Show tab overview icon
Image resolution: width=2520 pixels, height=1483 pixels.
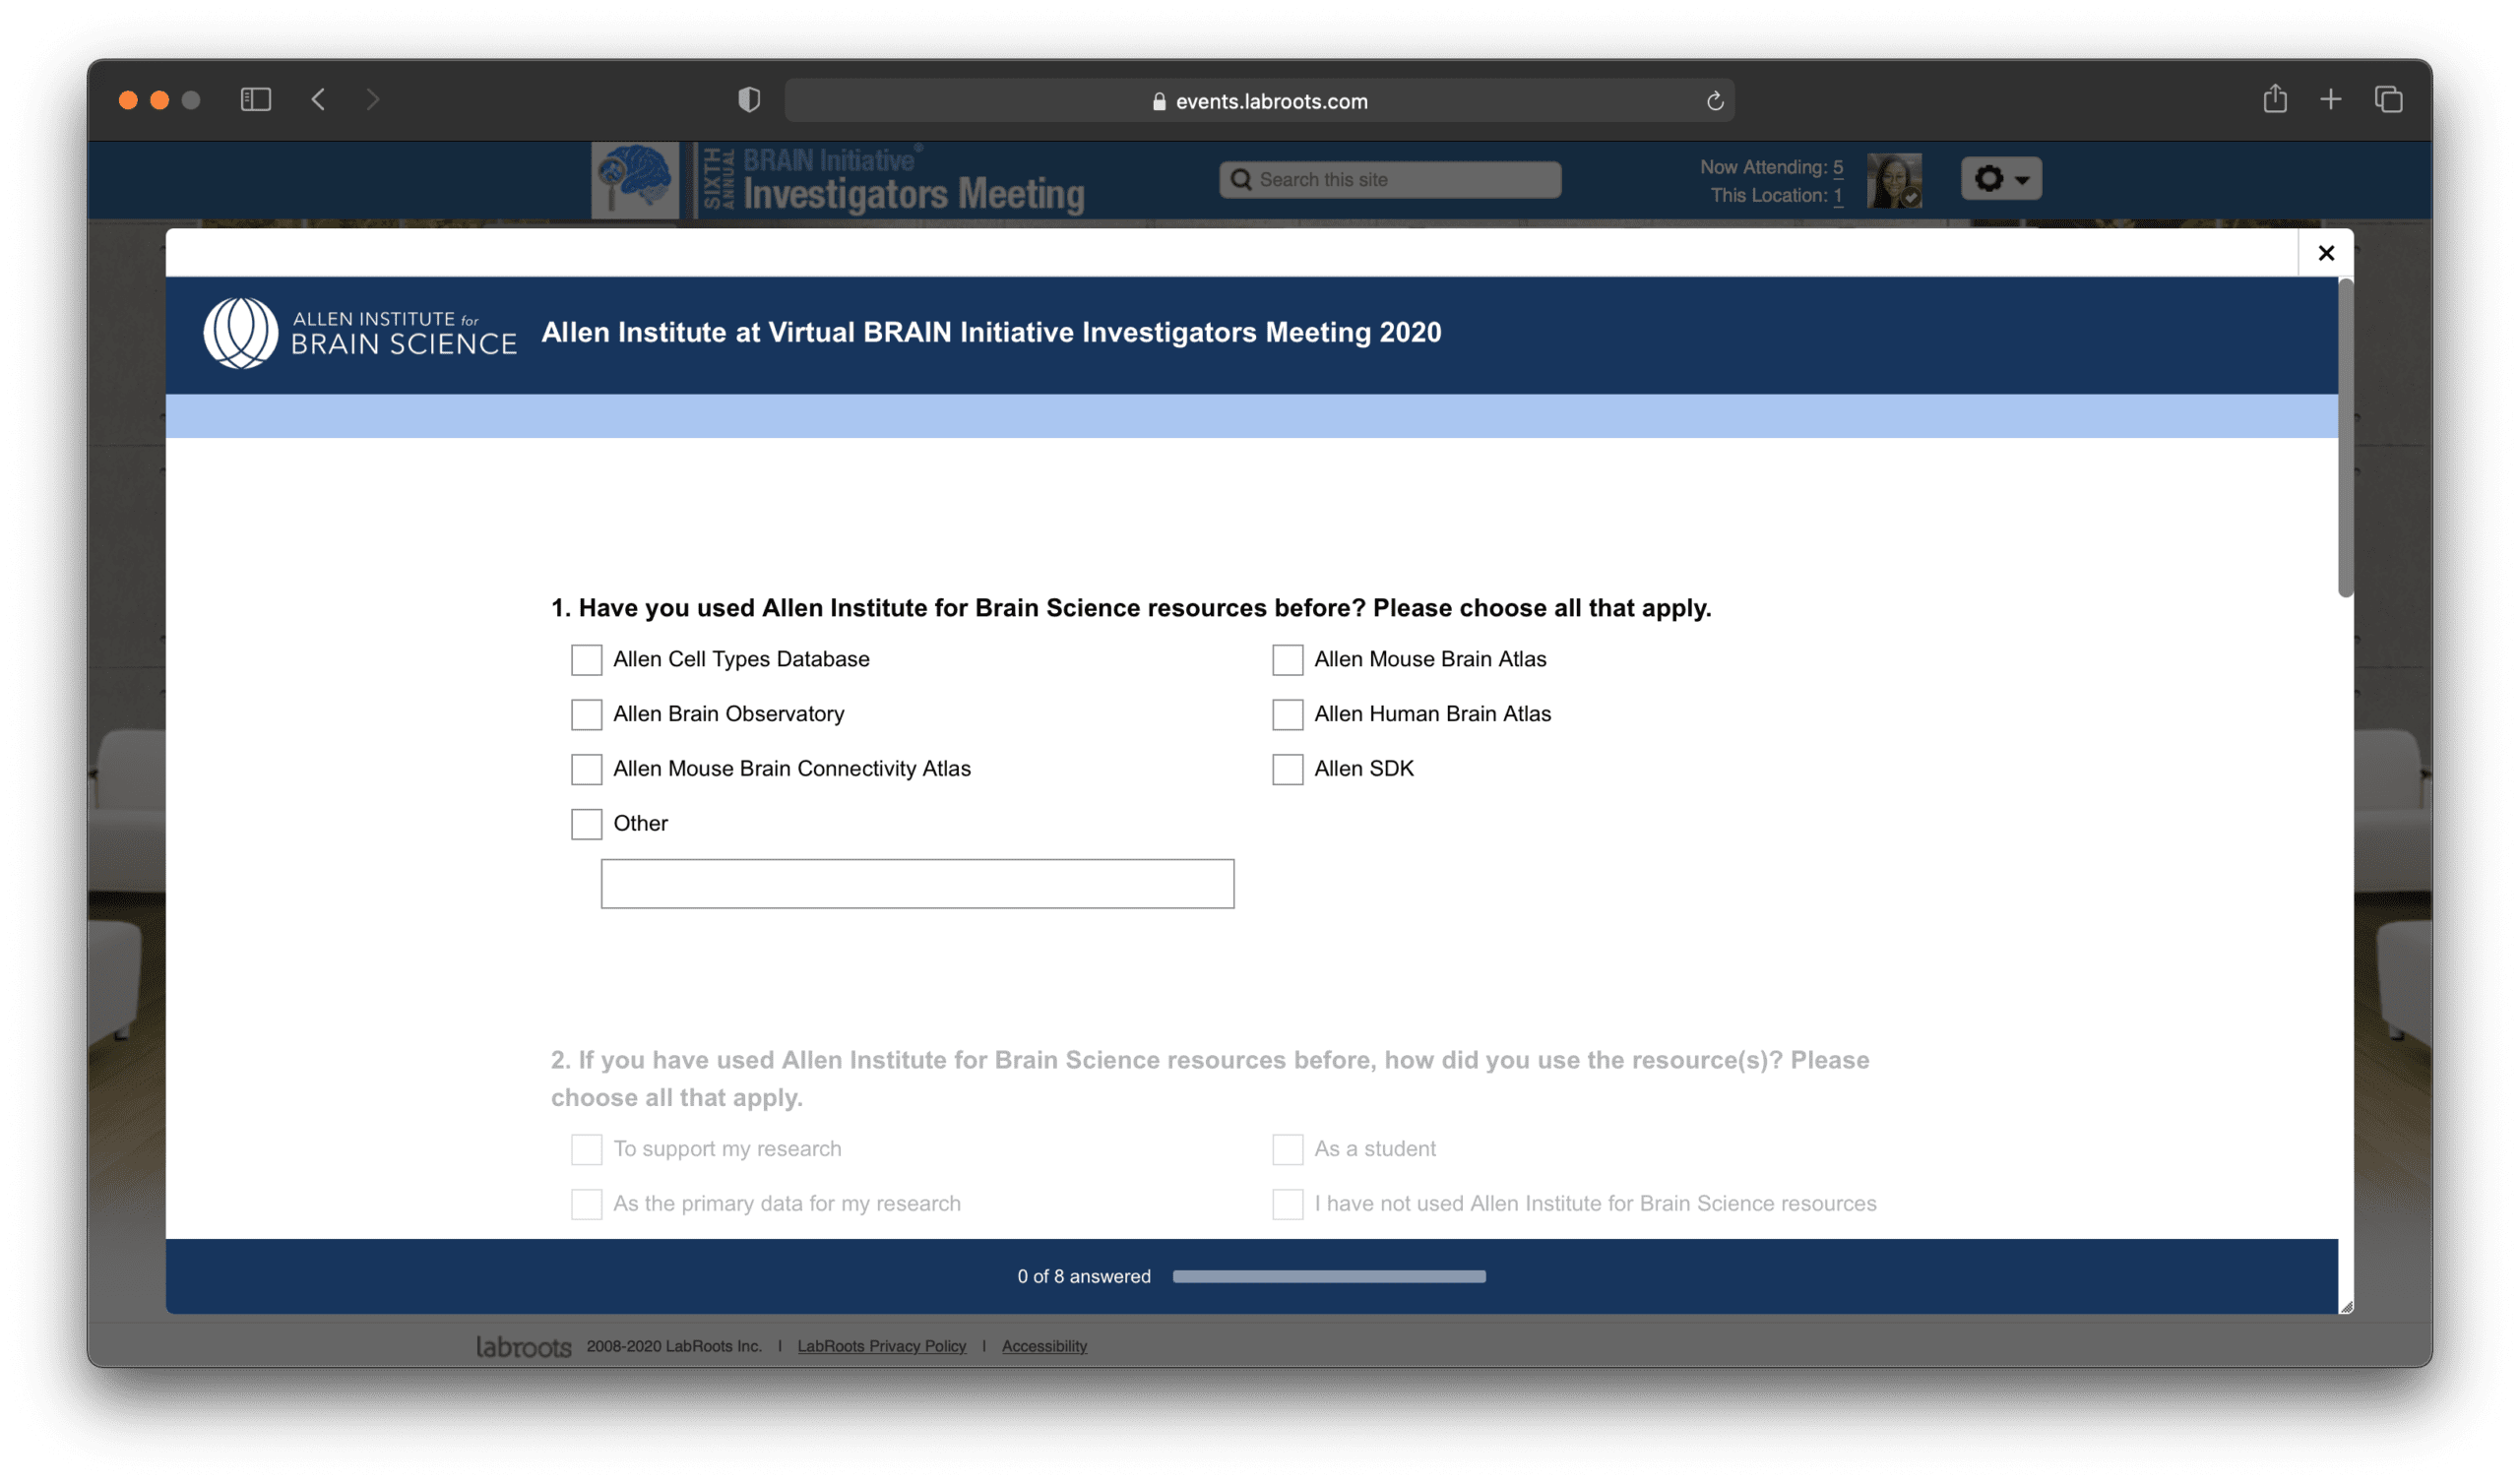[x=2388, y=99]
